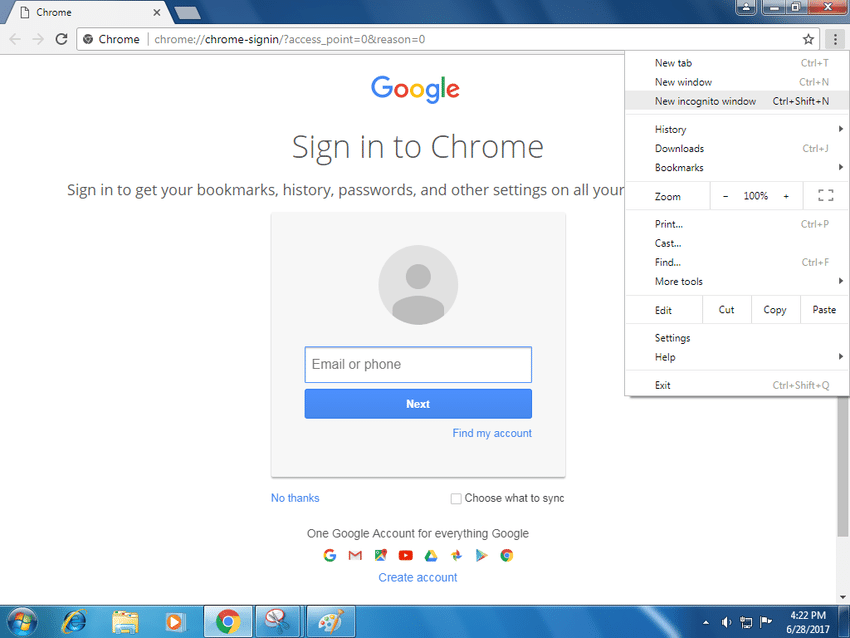850x638 pixels.
Task: Open Downloads from the menu
Action: point(737,149)
